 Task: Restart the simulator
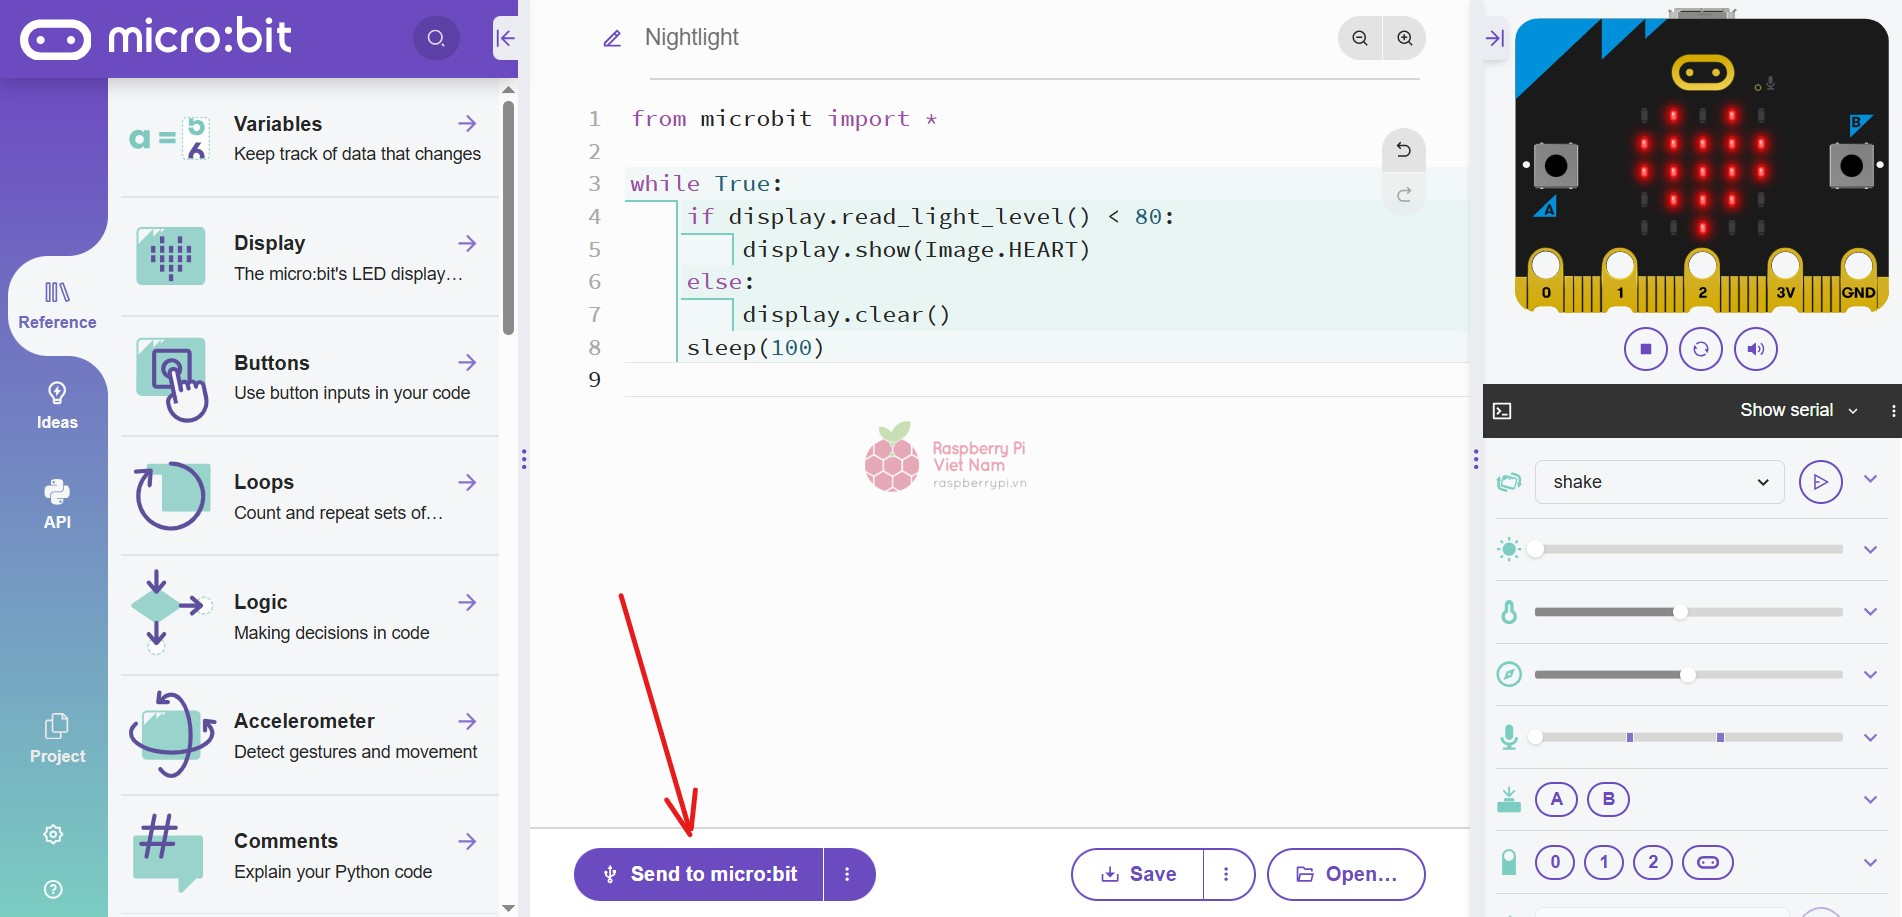click(1701, 349)
